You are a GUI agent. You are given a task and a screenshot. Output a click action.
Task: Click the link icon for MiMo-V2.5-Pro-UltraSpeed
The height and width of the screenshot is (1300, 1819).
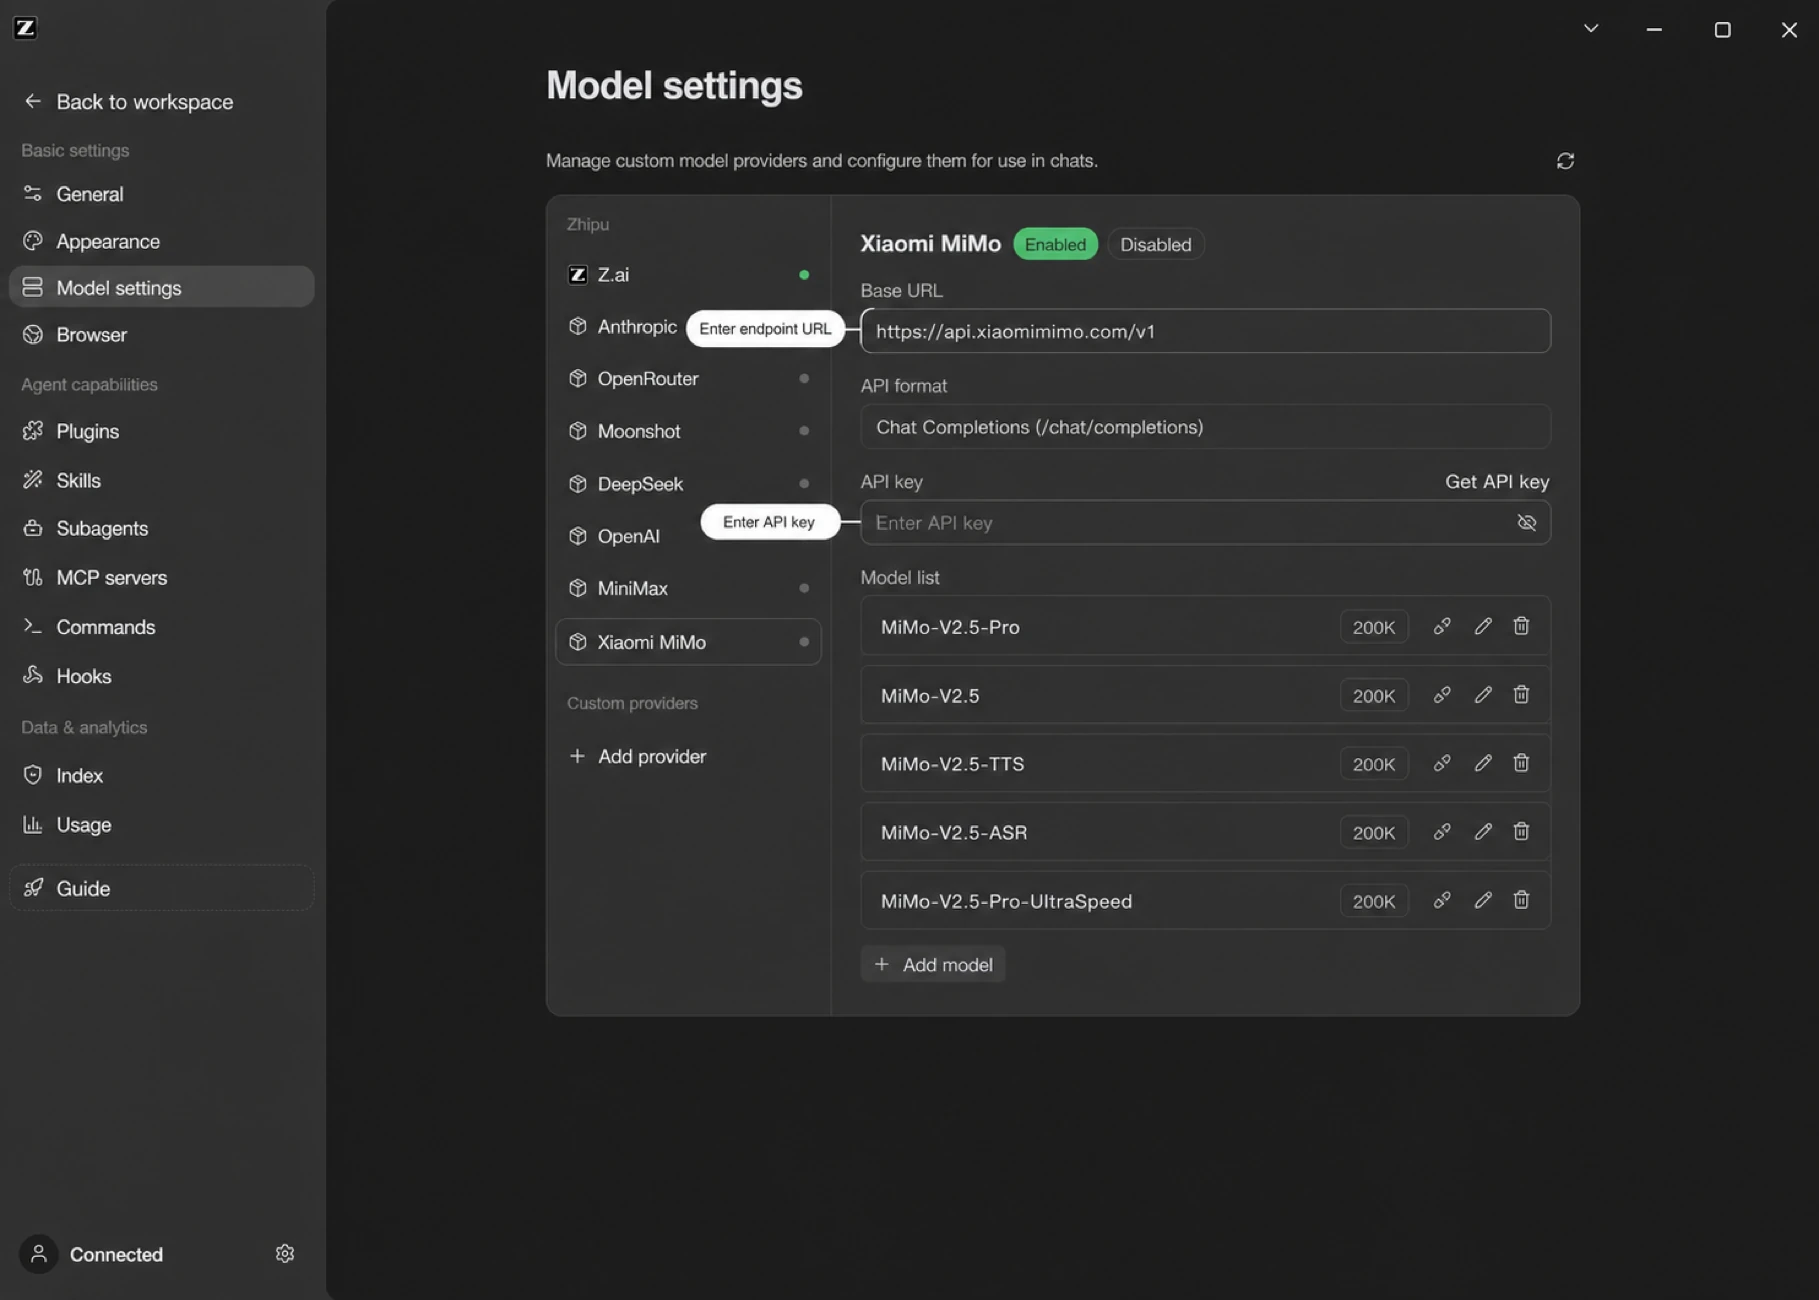[1442, 900]
